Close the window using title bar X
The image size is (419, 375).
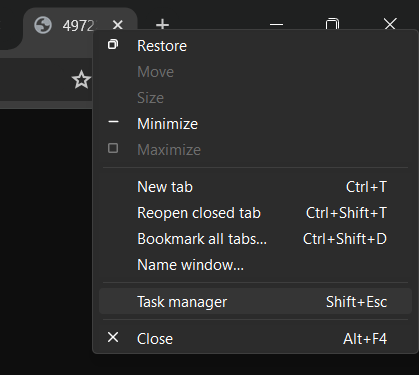pos(390,24)
